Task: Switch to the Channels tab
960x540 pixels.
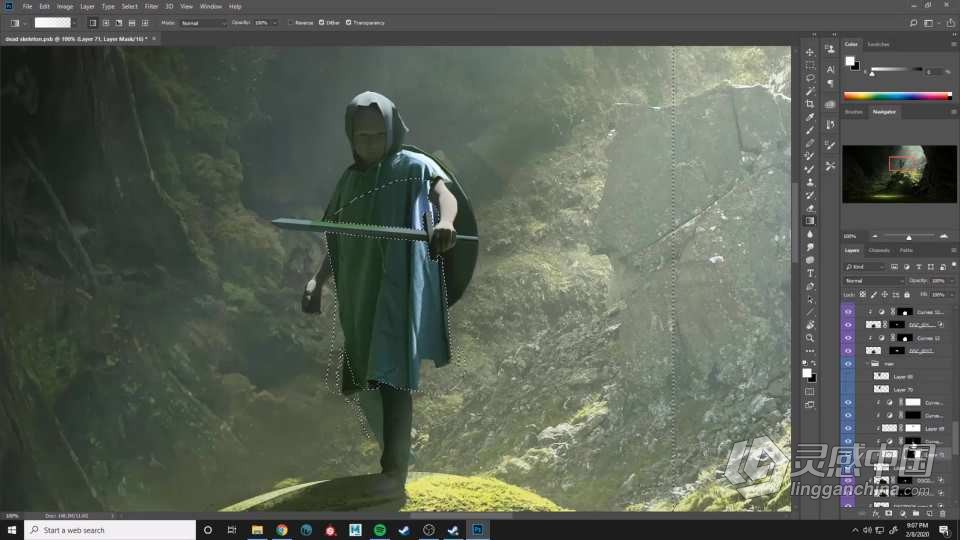Action: tap(879, 250)
